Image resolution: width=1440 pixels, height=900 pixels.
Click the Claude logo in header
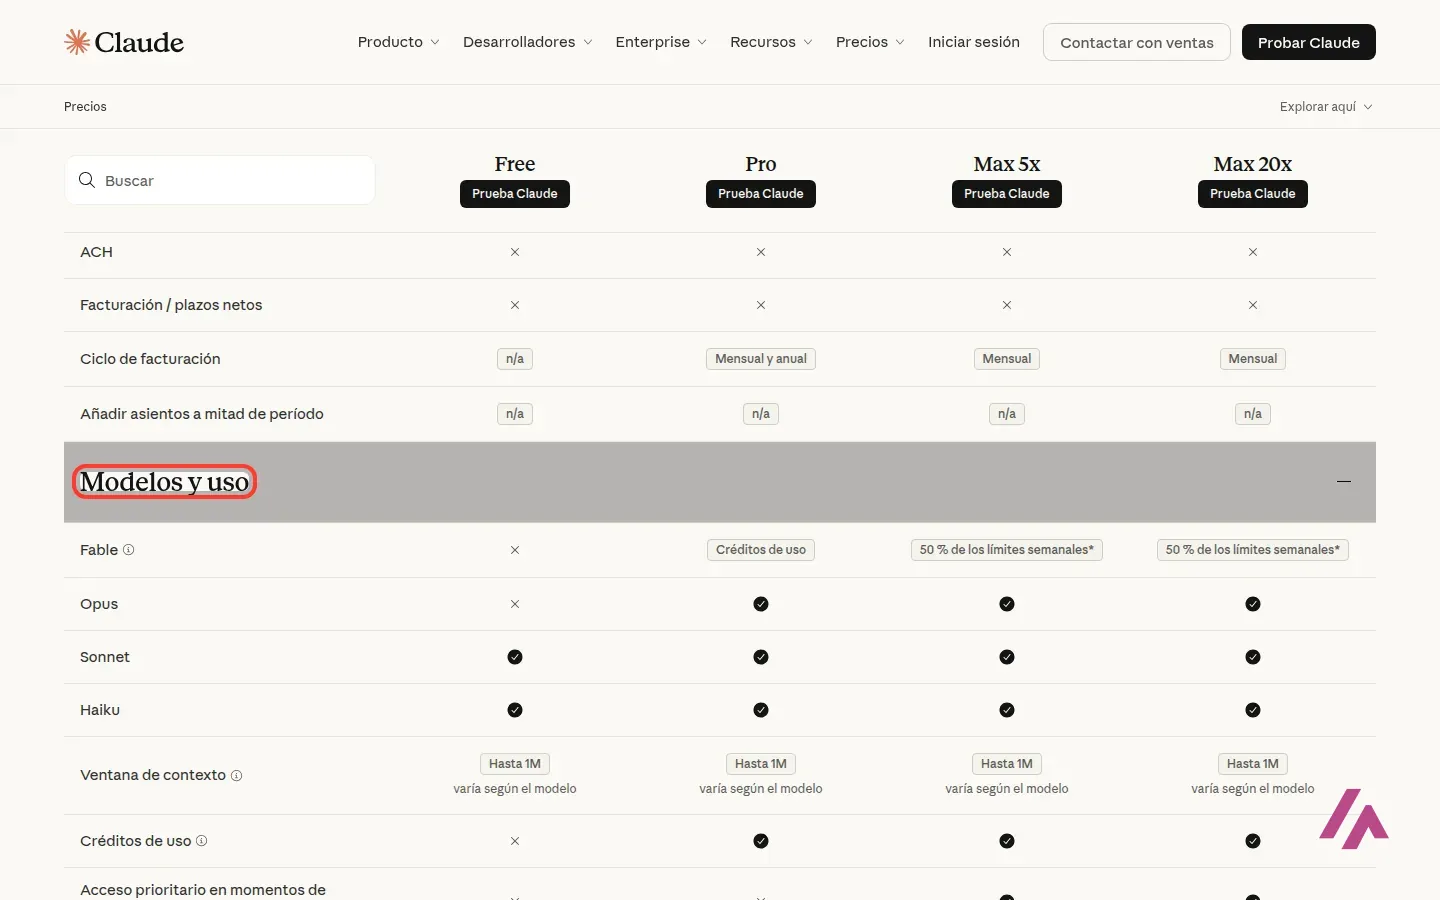click(124, 42)
